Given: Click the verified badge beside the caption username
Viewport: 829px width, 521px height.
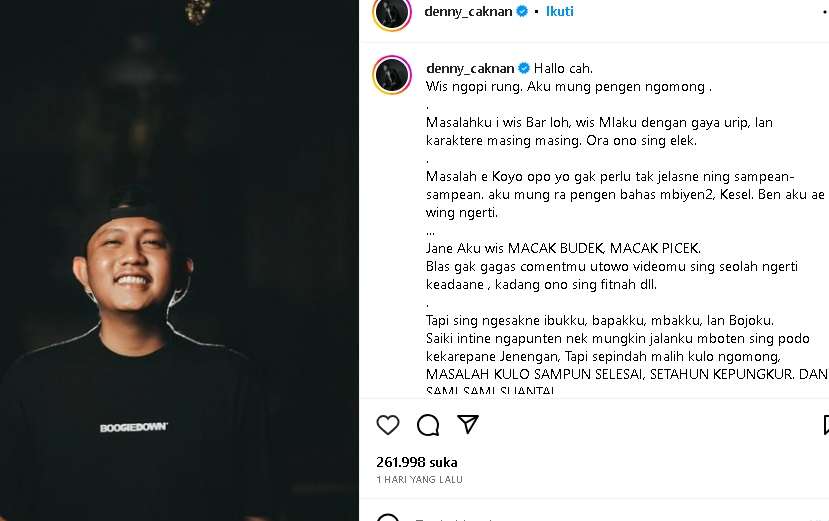Looking at the screenshot, I should (524, 68).
